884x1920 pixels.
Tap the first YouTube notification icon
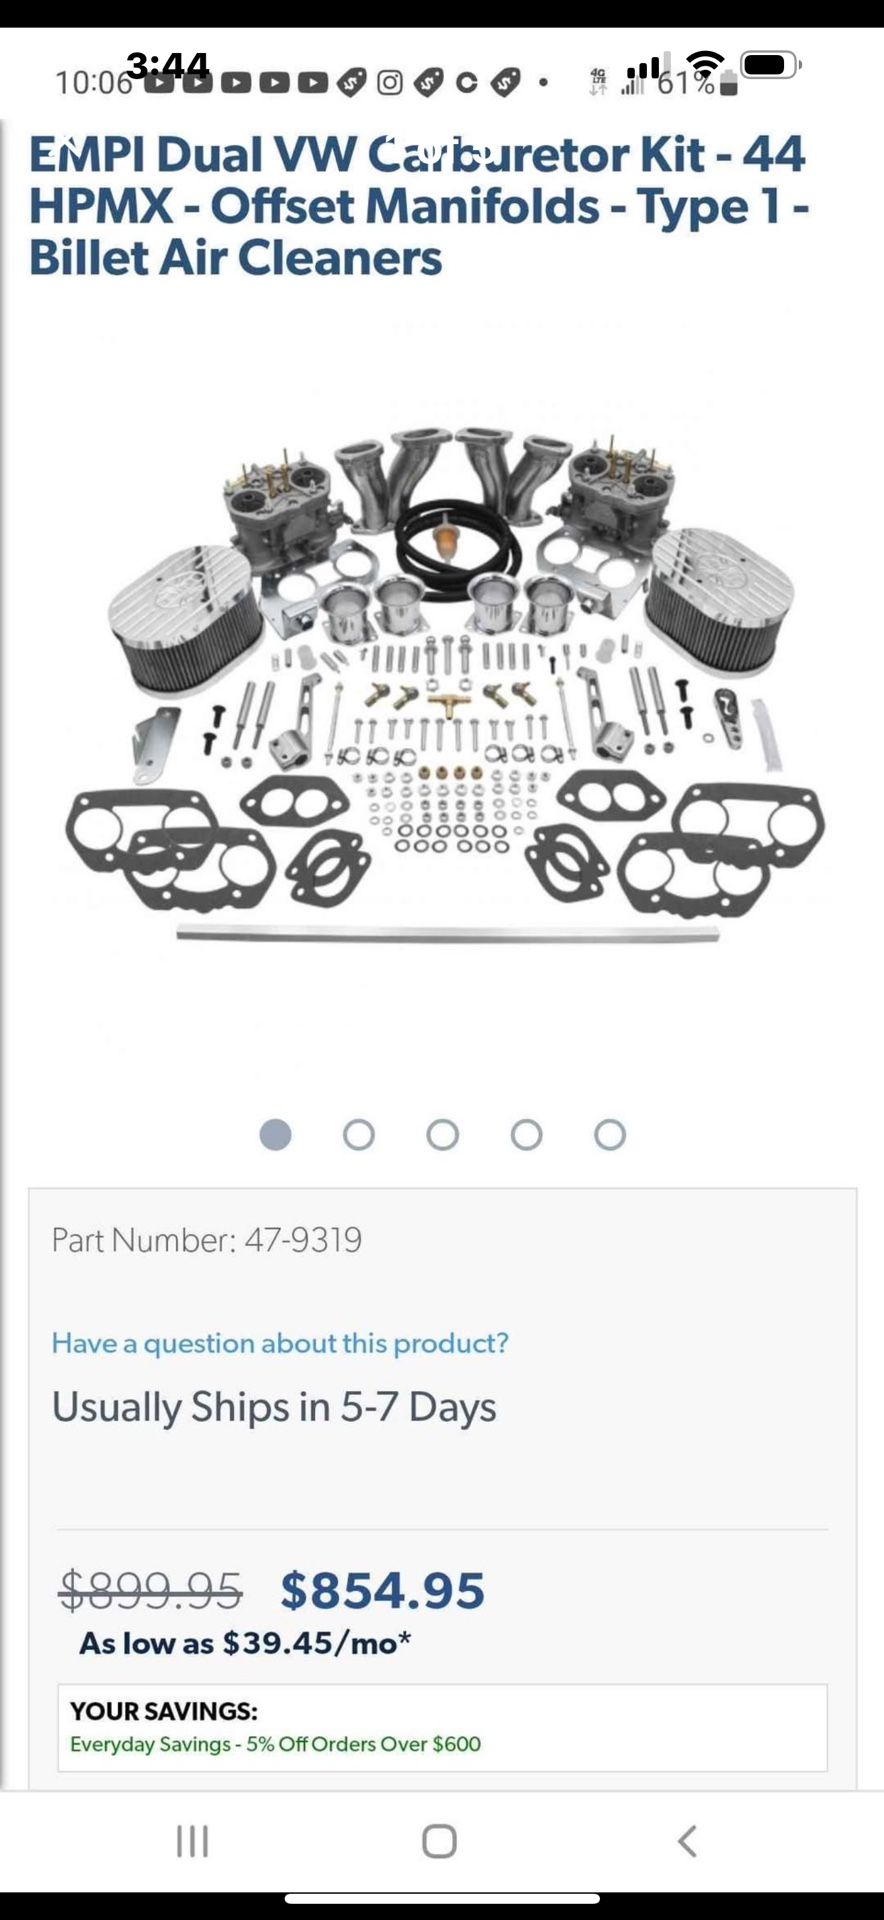[x=159, y=82]
